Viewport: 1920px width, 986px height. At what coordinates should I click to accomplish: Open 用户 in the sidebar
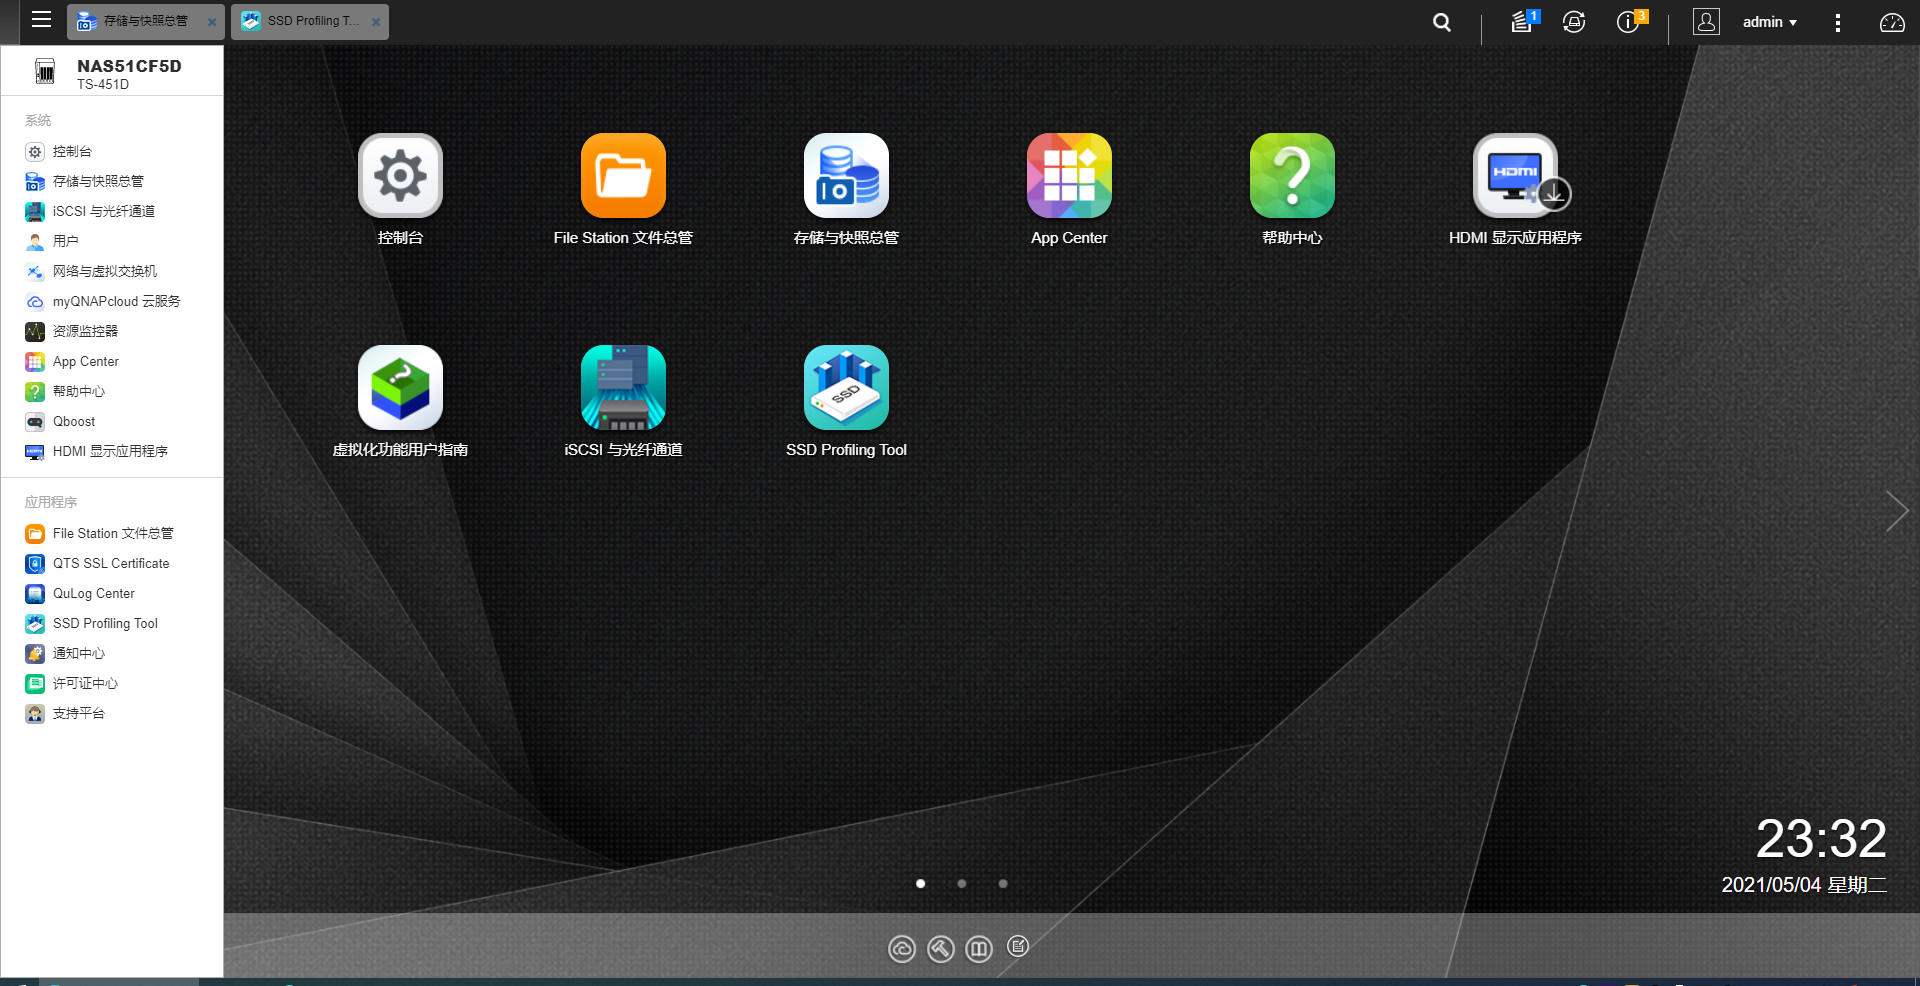112,241
